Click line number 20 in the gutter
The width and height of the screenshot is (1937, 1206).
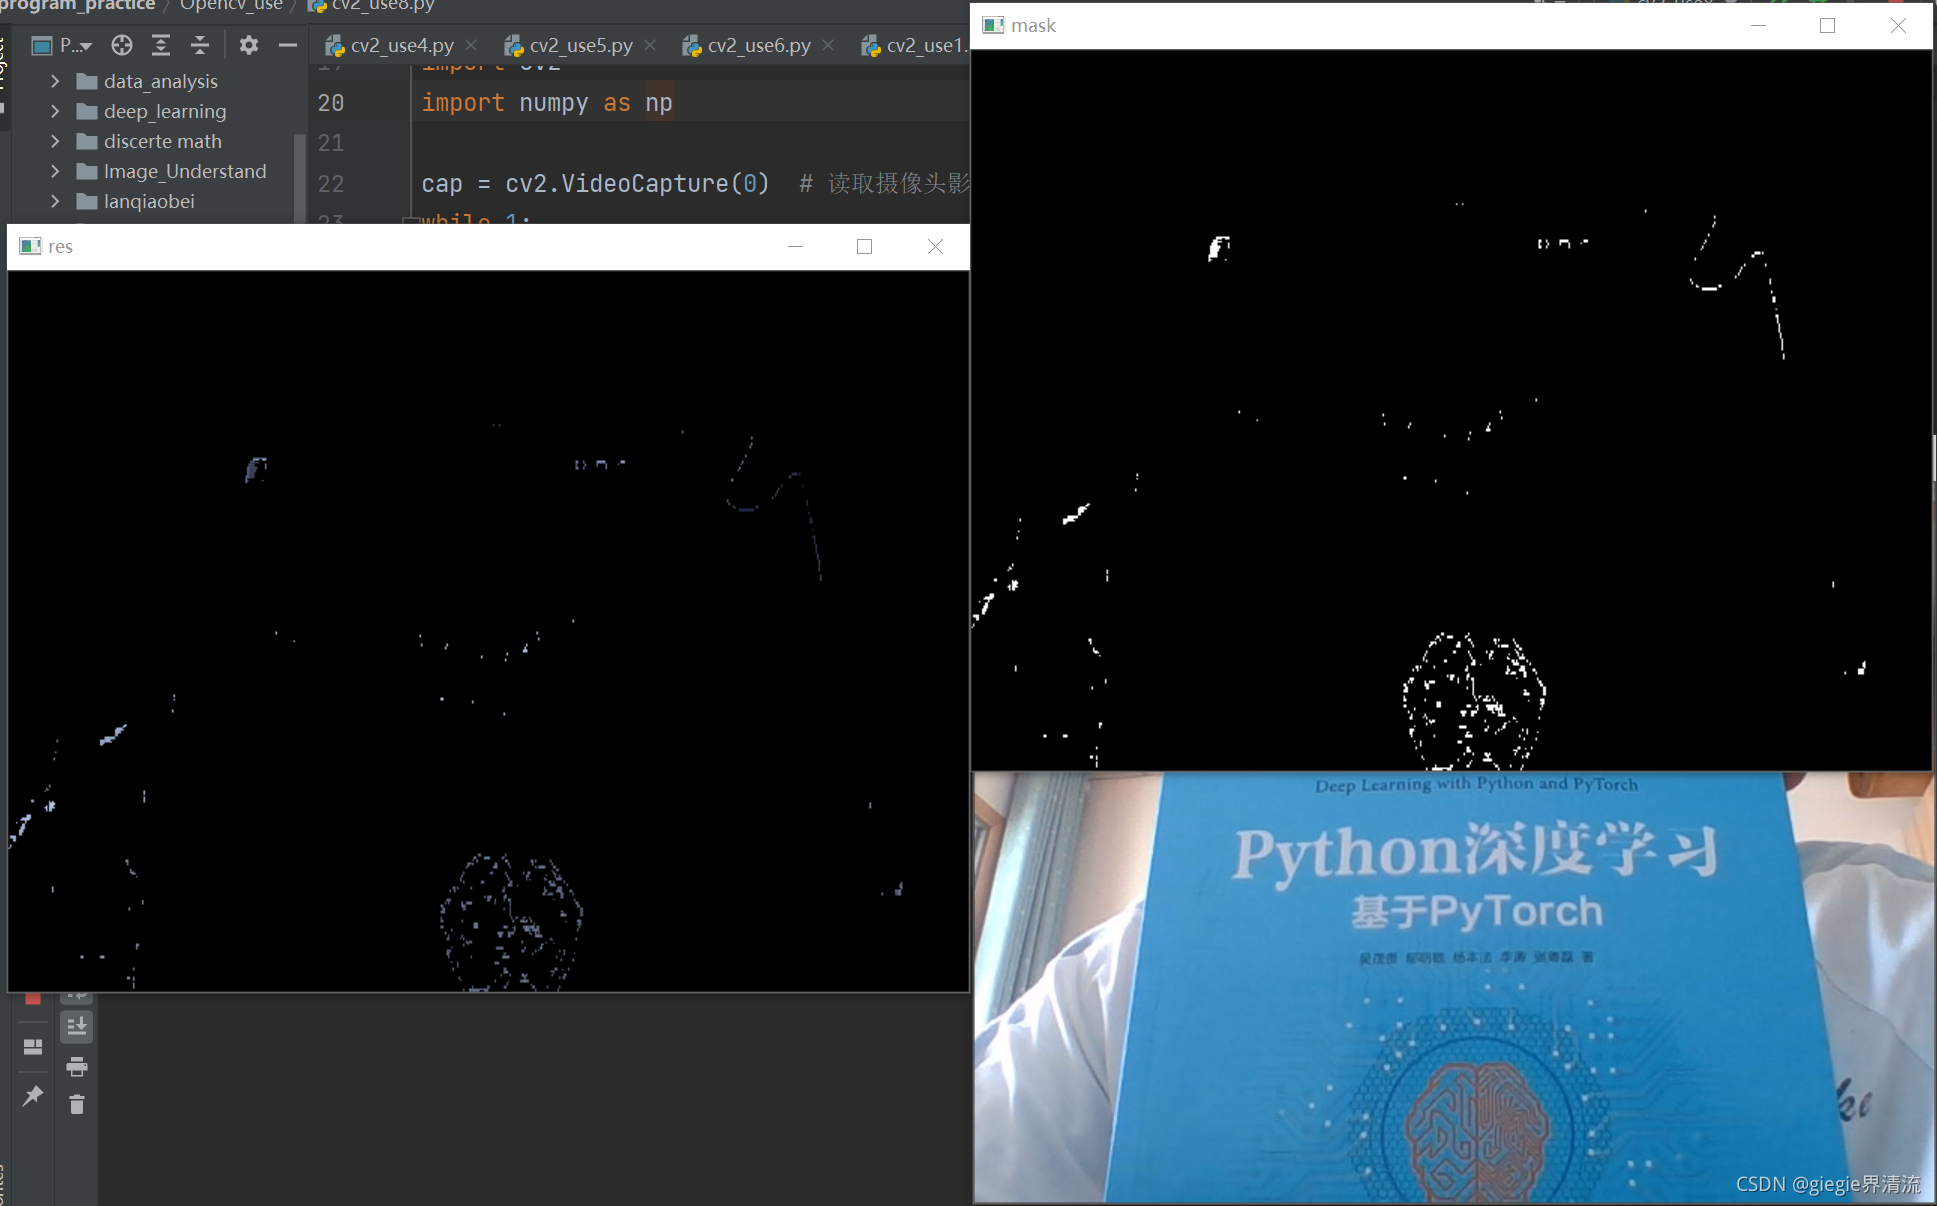(x=331, y=103)
